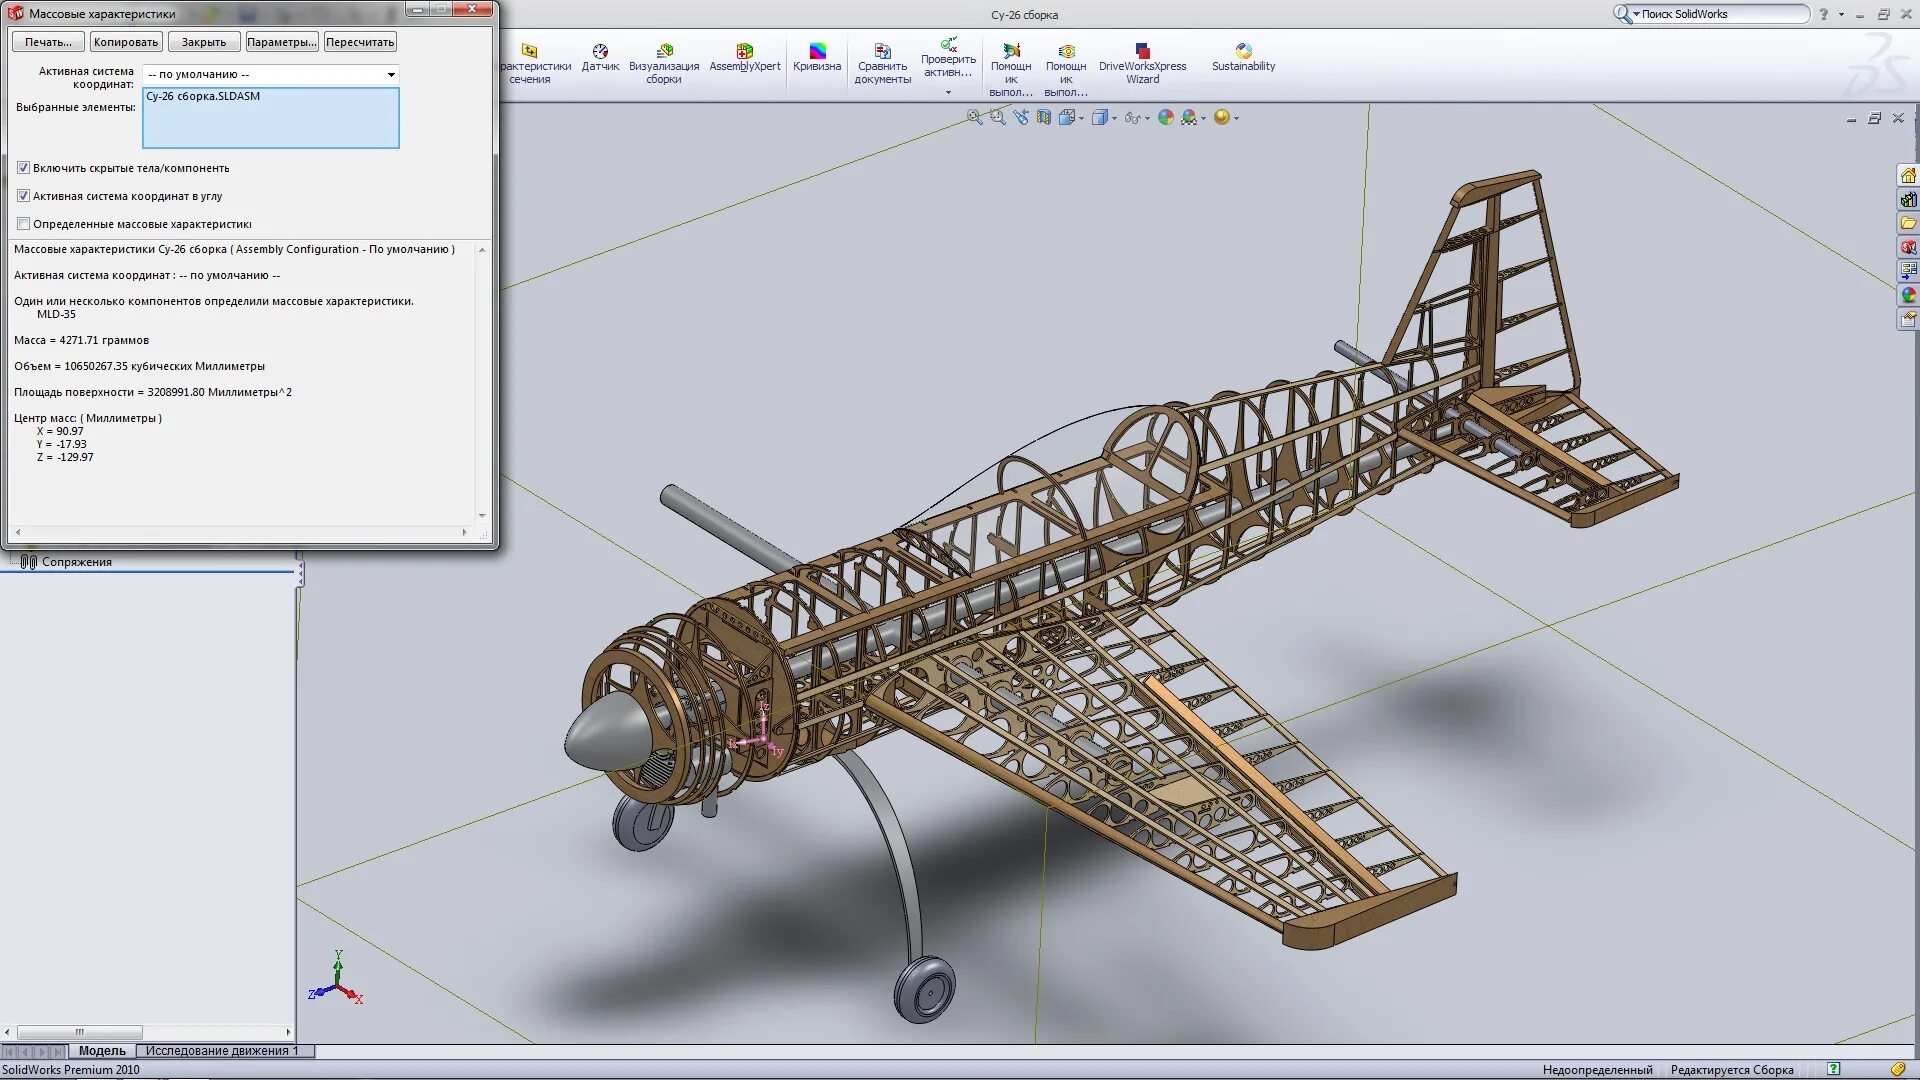Click the Параметры... button
Screen dimensions: 1920x1080
[x=282, y=42]
